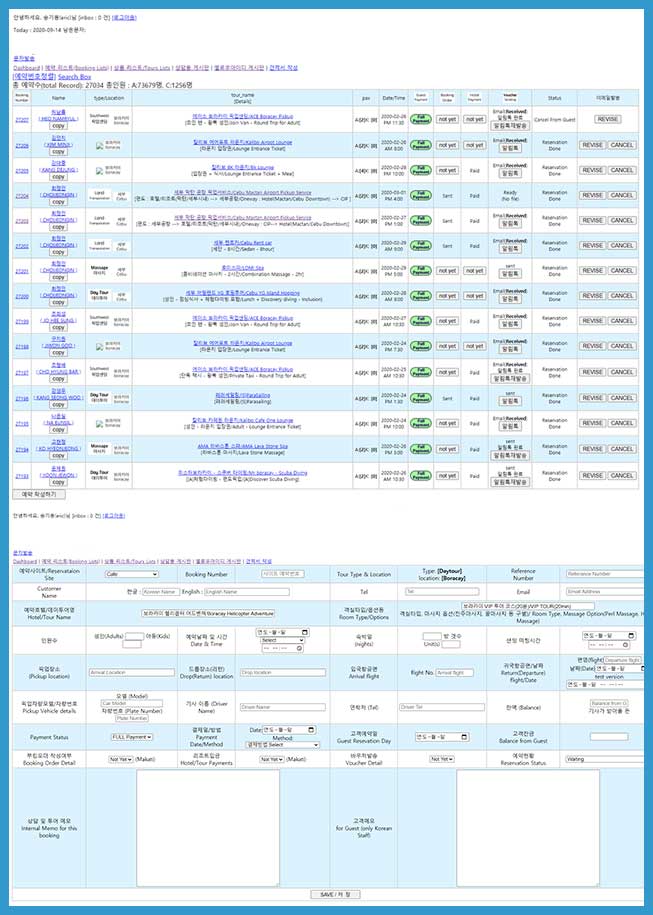Open the Search Box link
Screen dimensions: 653x915
coord(75,76)
